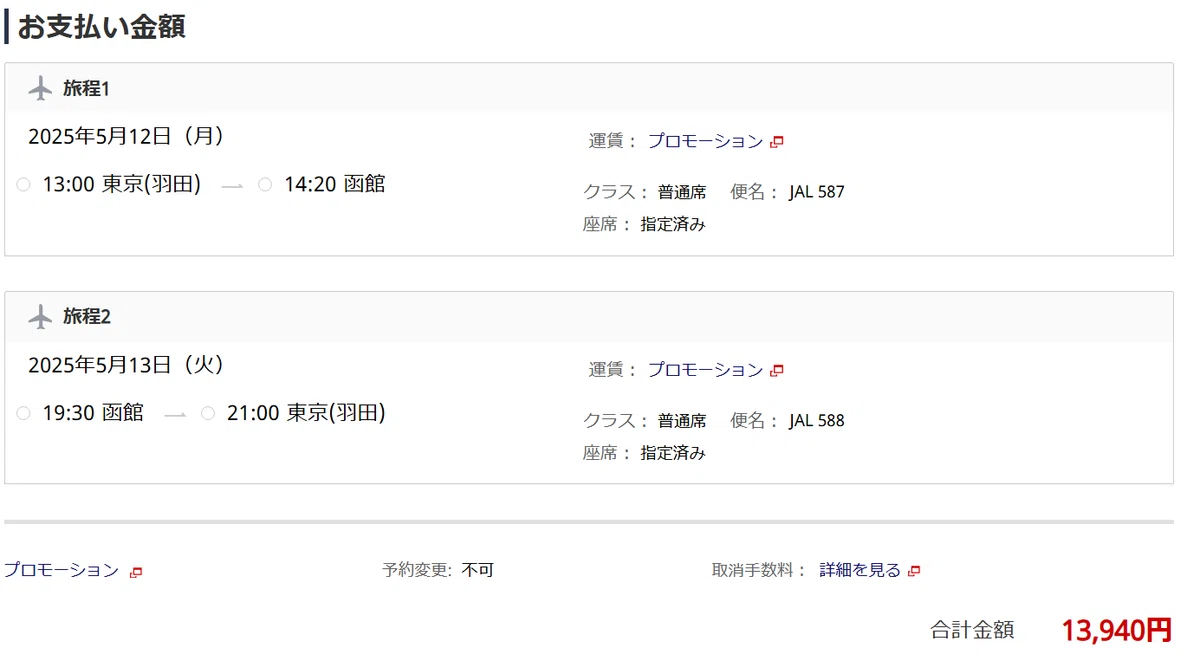Select the circle marker before 21:00 東京(羽田)

click(208, 413)
